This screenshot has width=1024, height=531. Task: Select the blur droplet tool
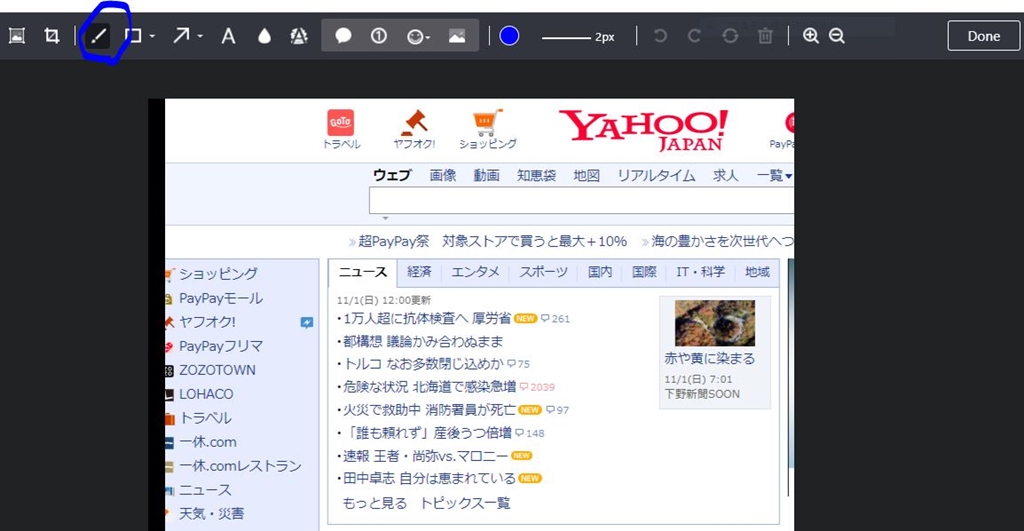coord(264,36)
